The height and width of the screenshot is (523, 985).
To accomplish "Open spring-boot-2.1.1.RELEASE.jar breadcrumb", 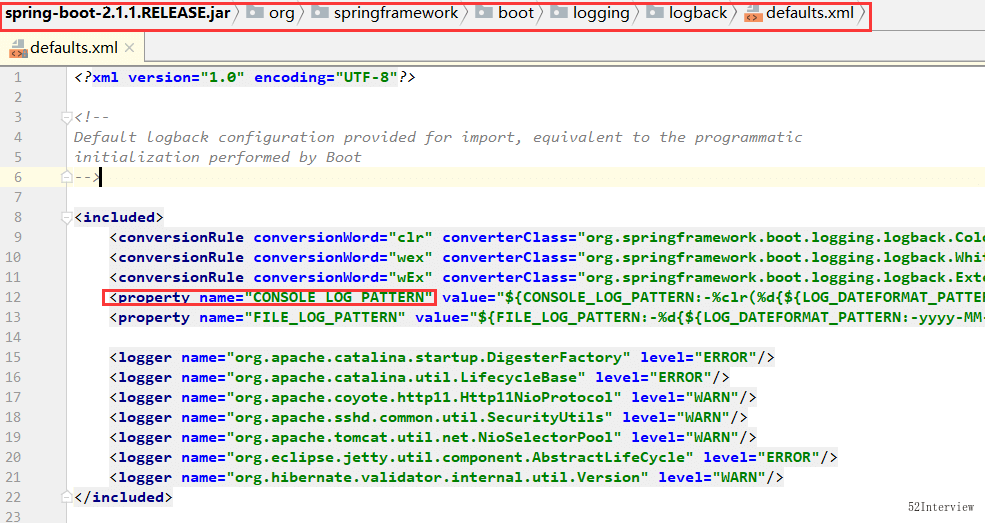I will [x=113, y=14].
